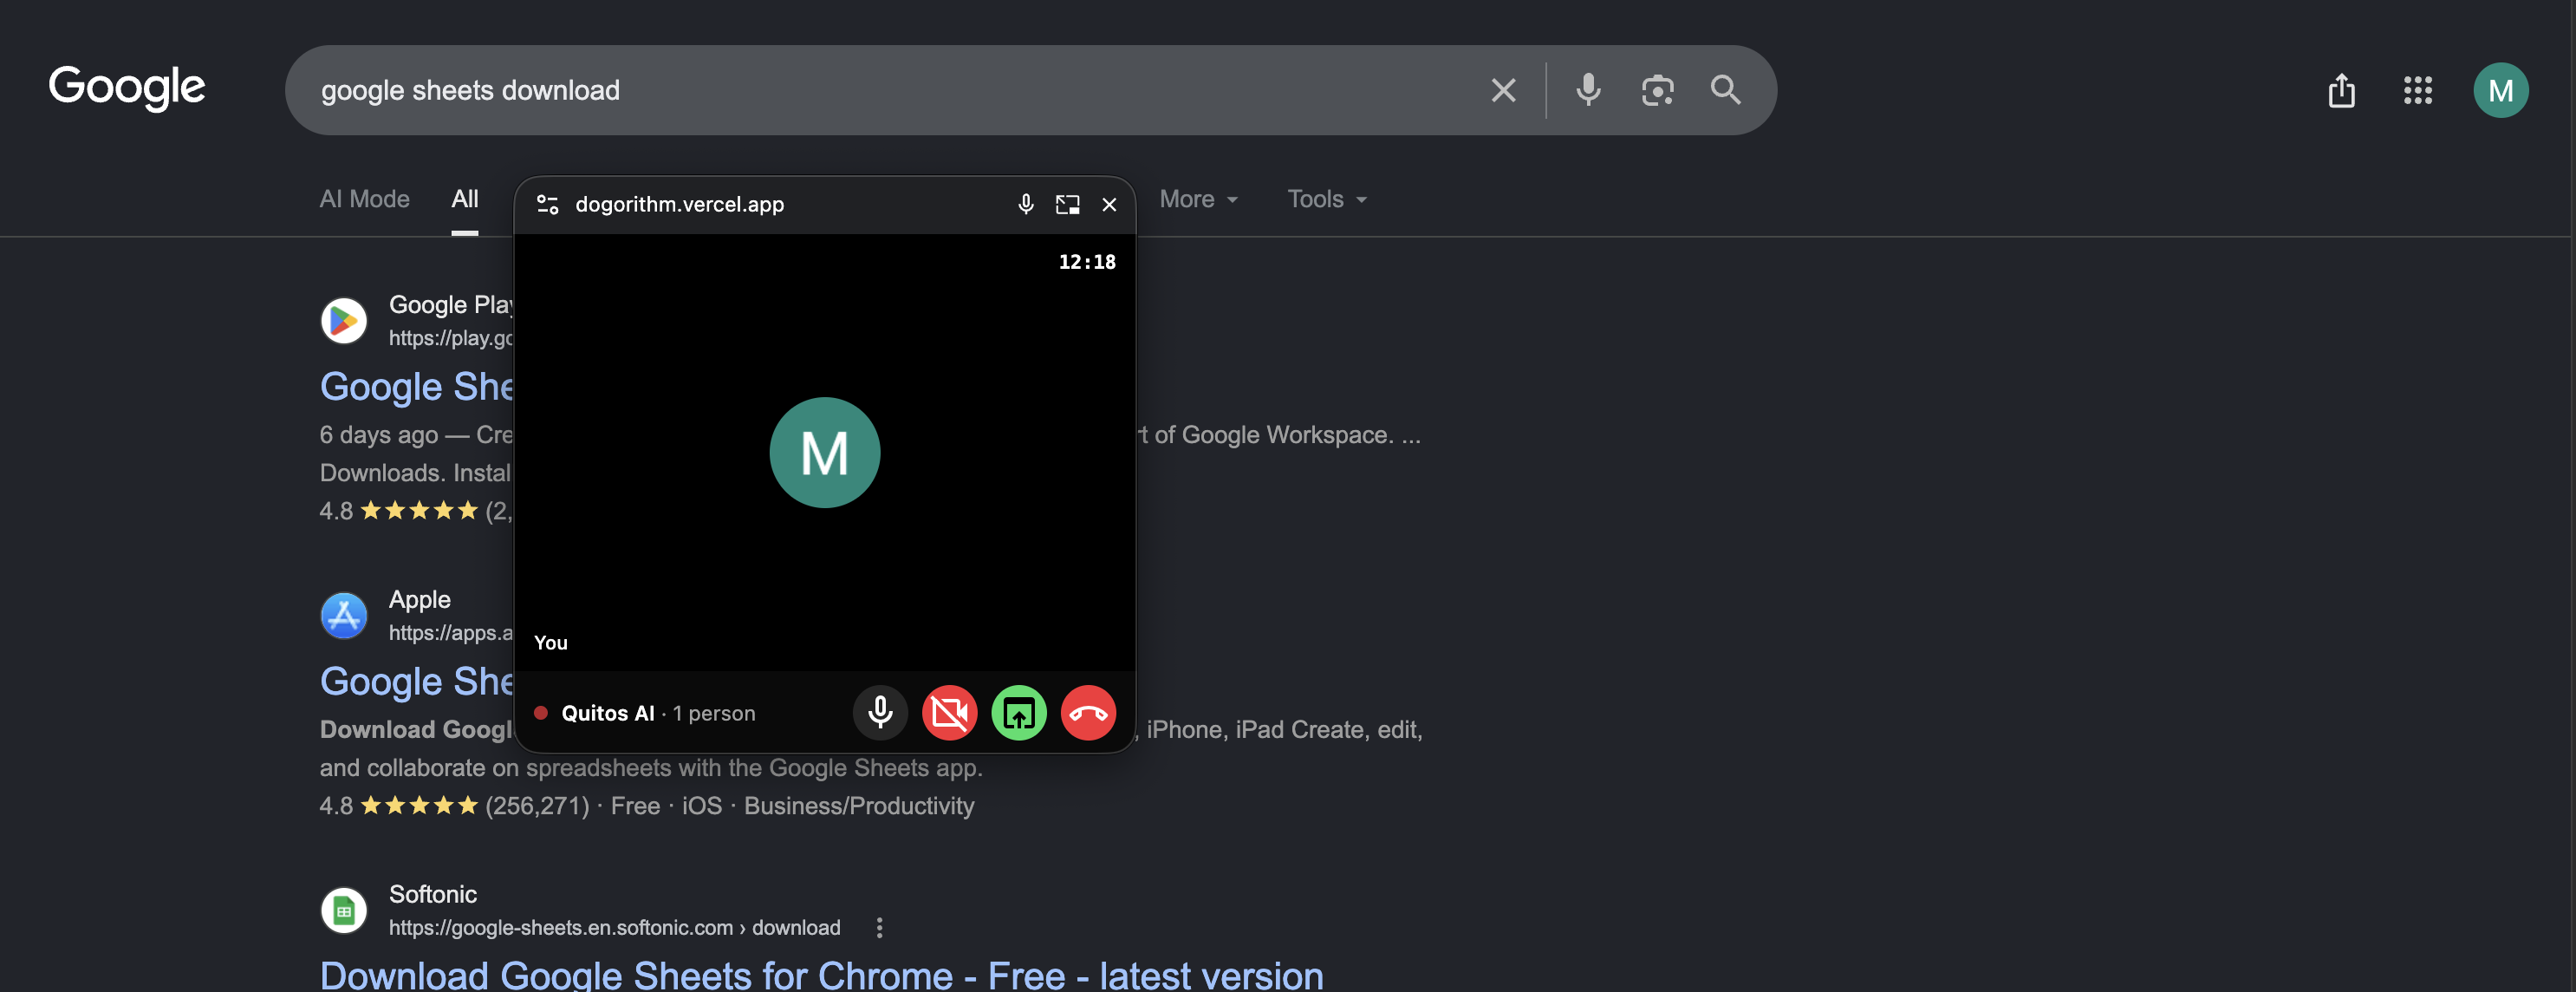Select the All results tab
2576x992 pixels.
[464, 199]
